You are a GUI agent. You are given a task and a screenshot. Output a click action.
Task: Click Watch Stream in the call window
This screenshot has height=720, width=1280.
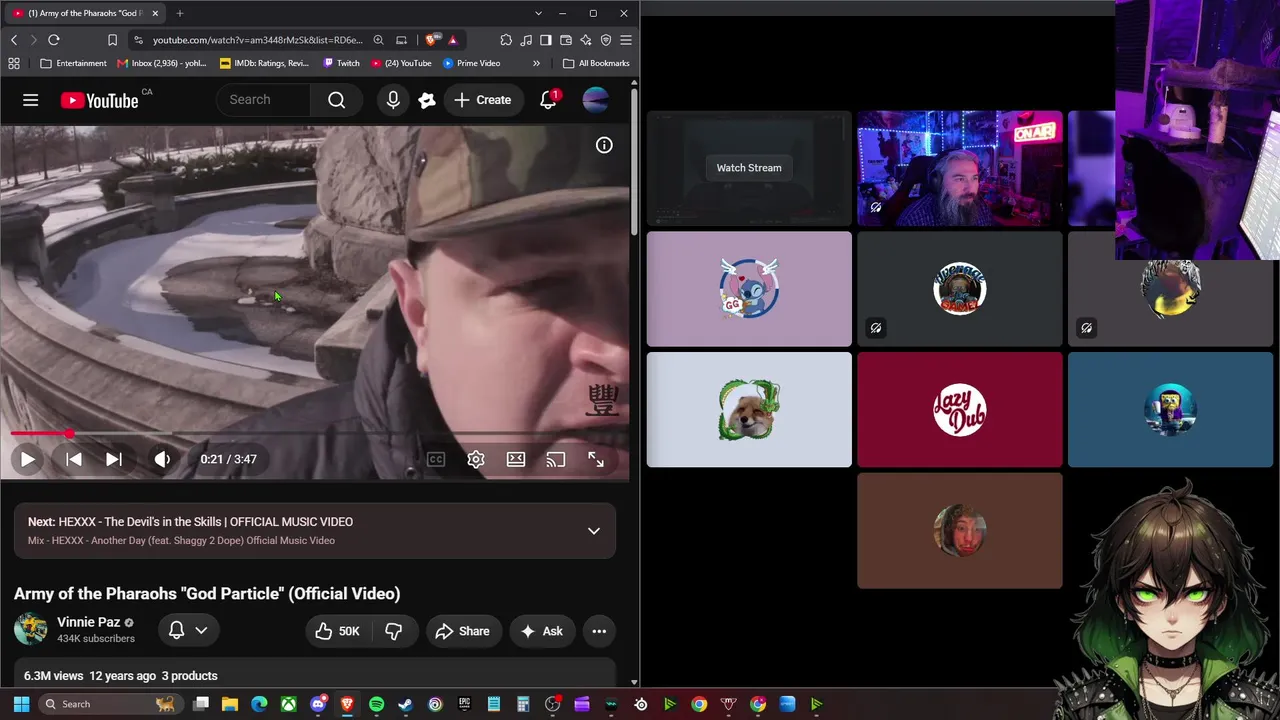(x=749, y=168)
